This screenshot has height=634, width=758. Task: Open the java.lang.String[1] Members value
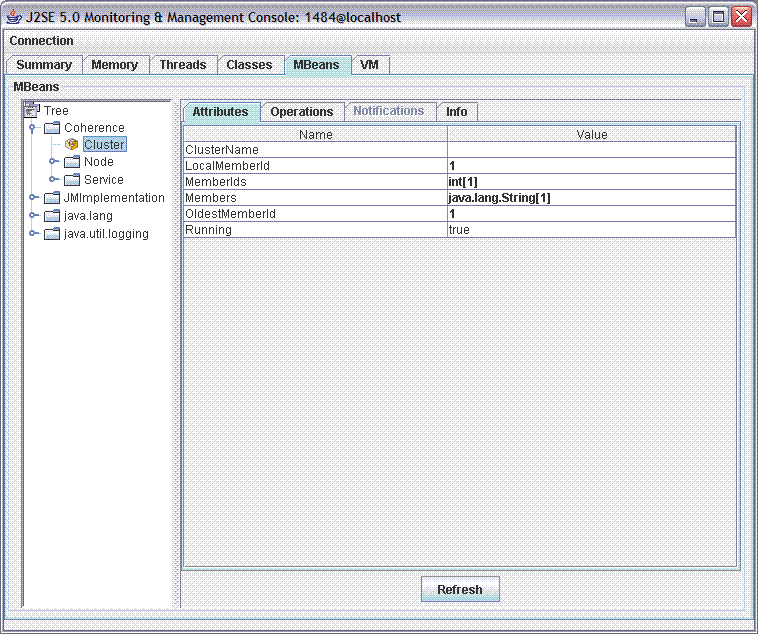point(592,197)
